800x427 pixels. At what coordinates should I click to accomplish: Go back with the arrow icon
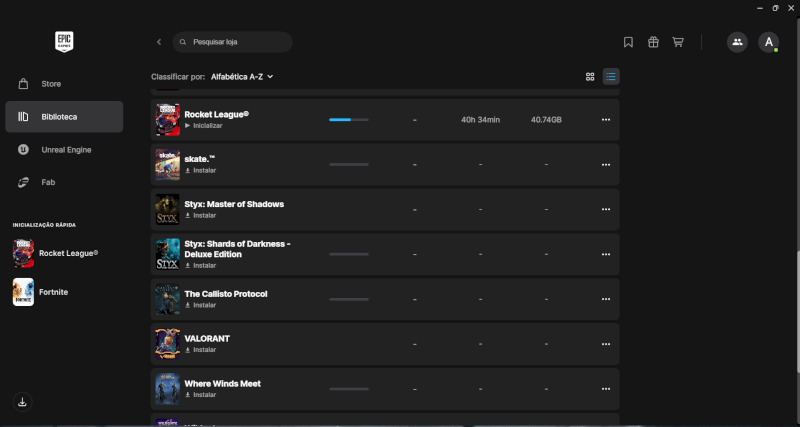click(159, 42)
